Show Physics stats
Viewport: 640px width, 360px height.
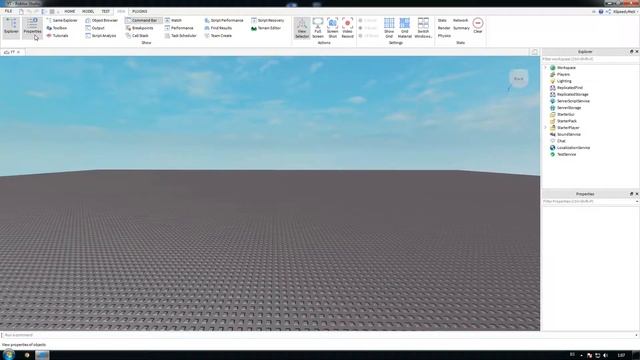click(x=444, y=36)
